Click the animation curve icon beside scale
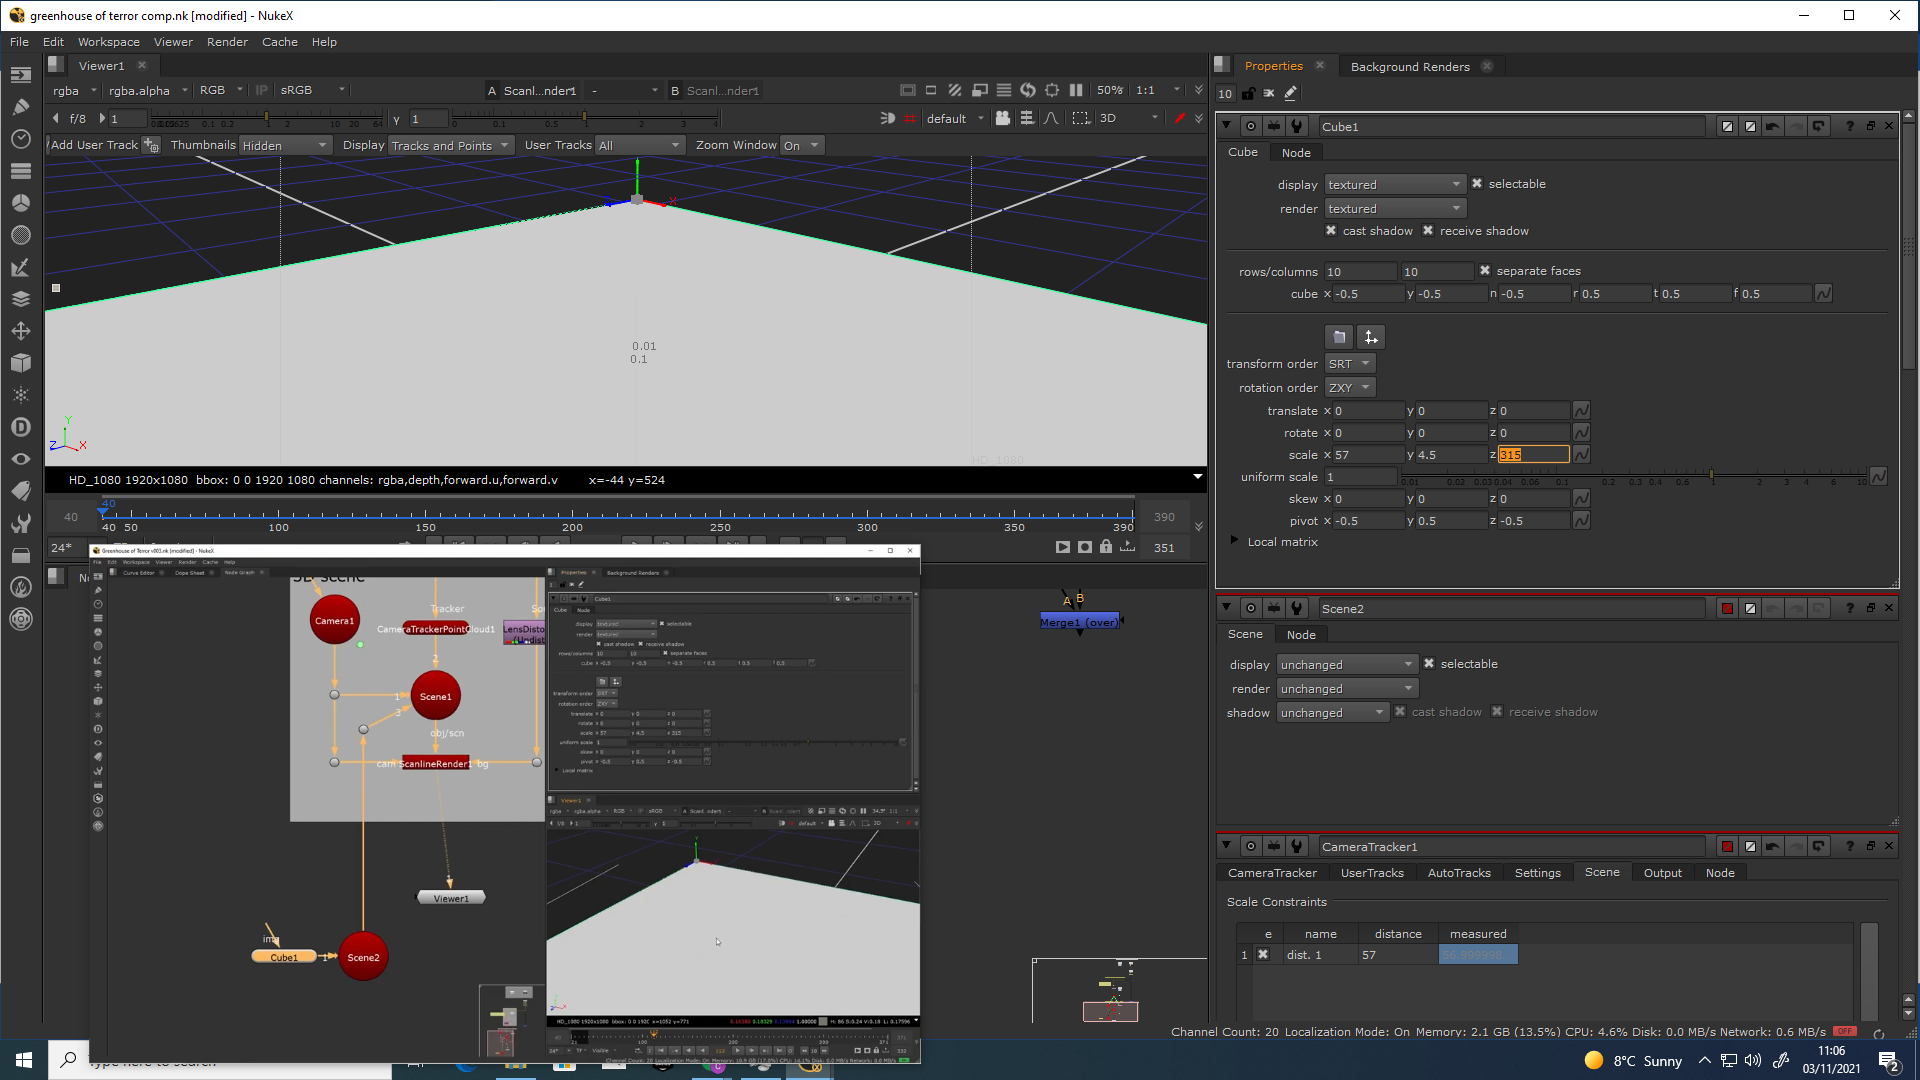Image resolution: width=1920 pixels, height=1080 pixels. (x=1581, y=455)
